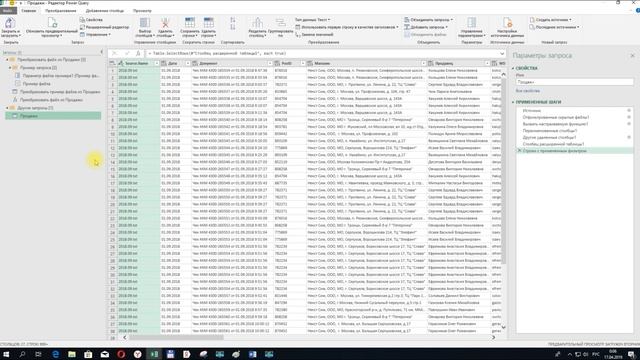Cancel formula with the X icon
The image size is (640, 360).
coord(115,53)
